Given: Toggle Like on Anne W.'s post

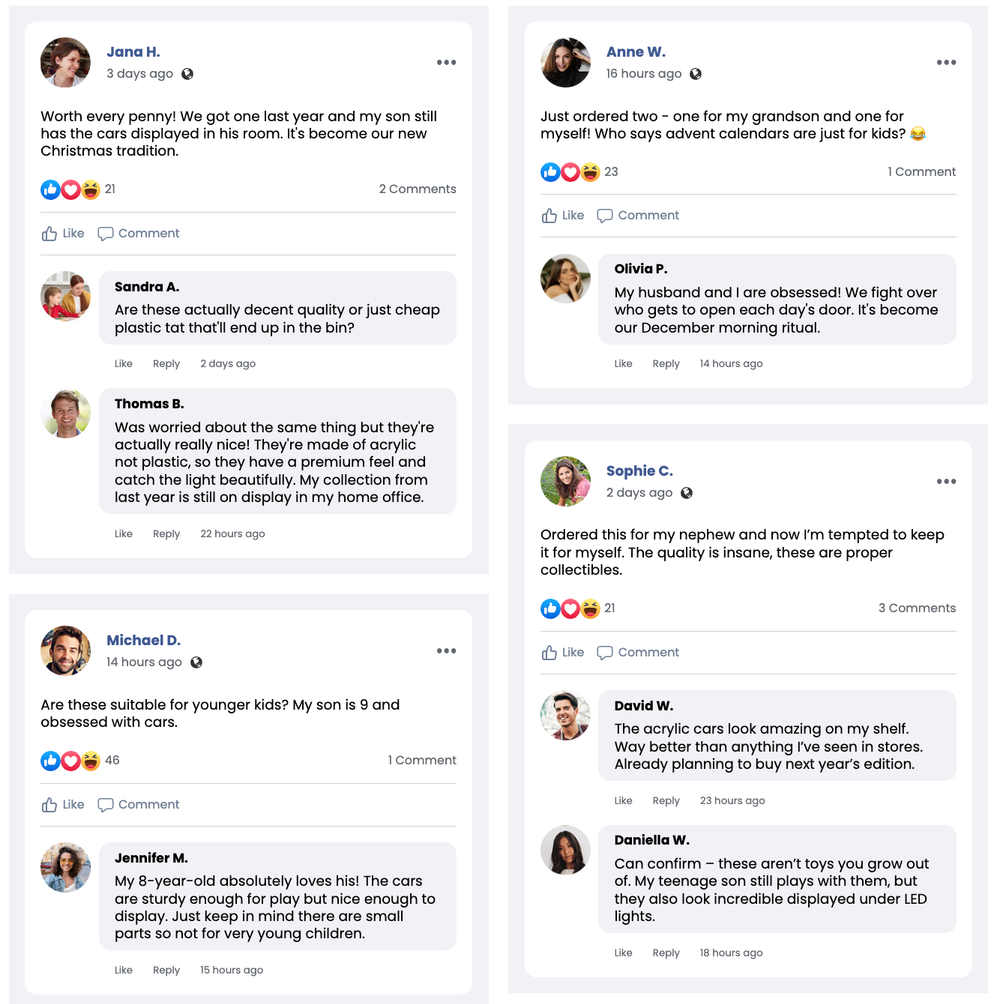Looking at the screenshot, I should [x=563, y=216].
